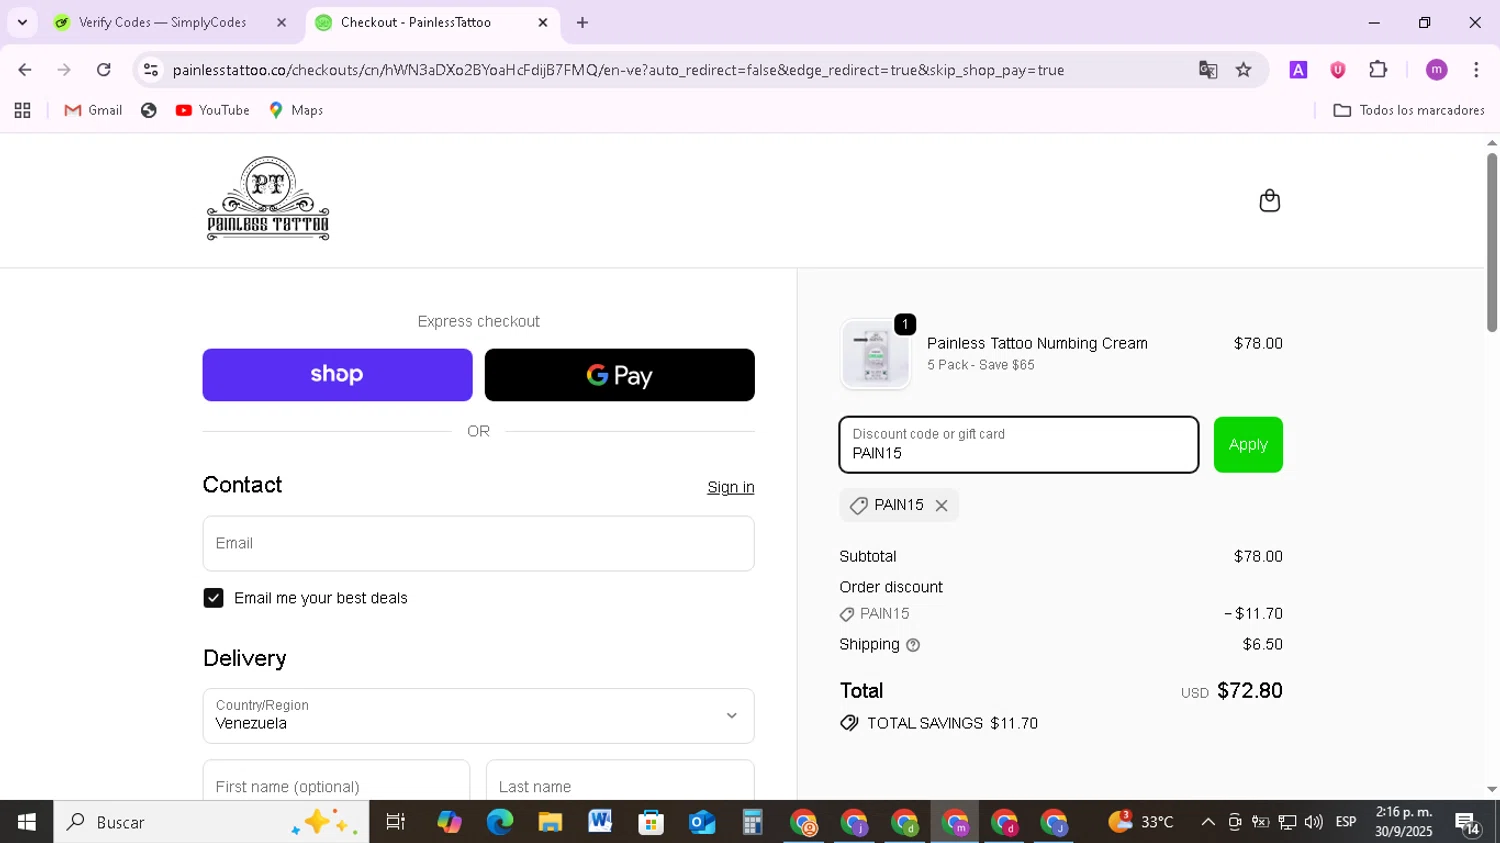Launch Microsoft Edge from taskbar
The image size is (1500, 843).
click(x=500, y=822)
